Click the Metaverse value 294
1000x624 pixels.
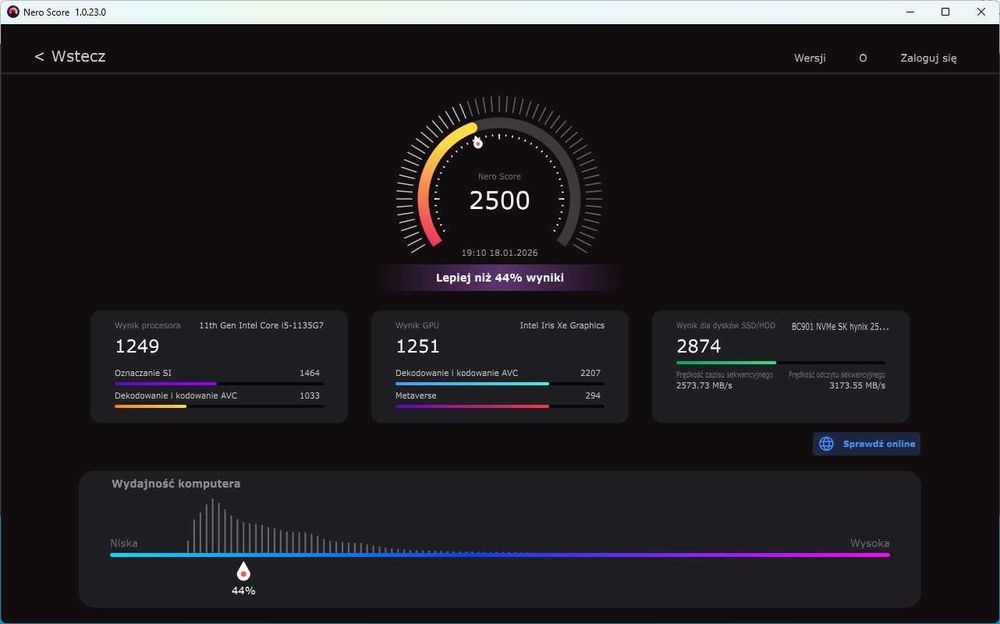click(x=592, y=396)
